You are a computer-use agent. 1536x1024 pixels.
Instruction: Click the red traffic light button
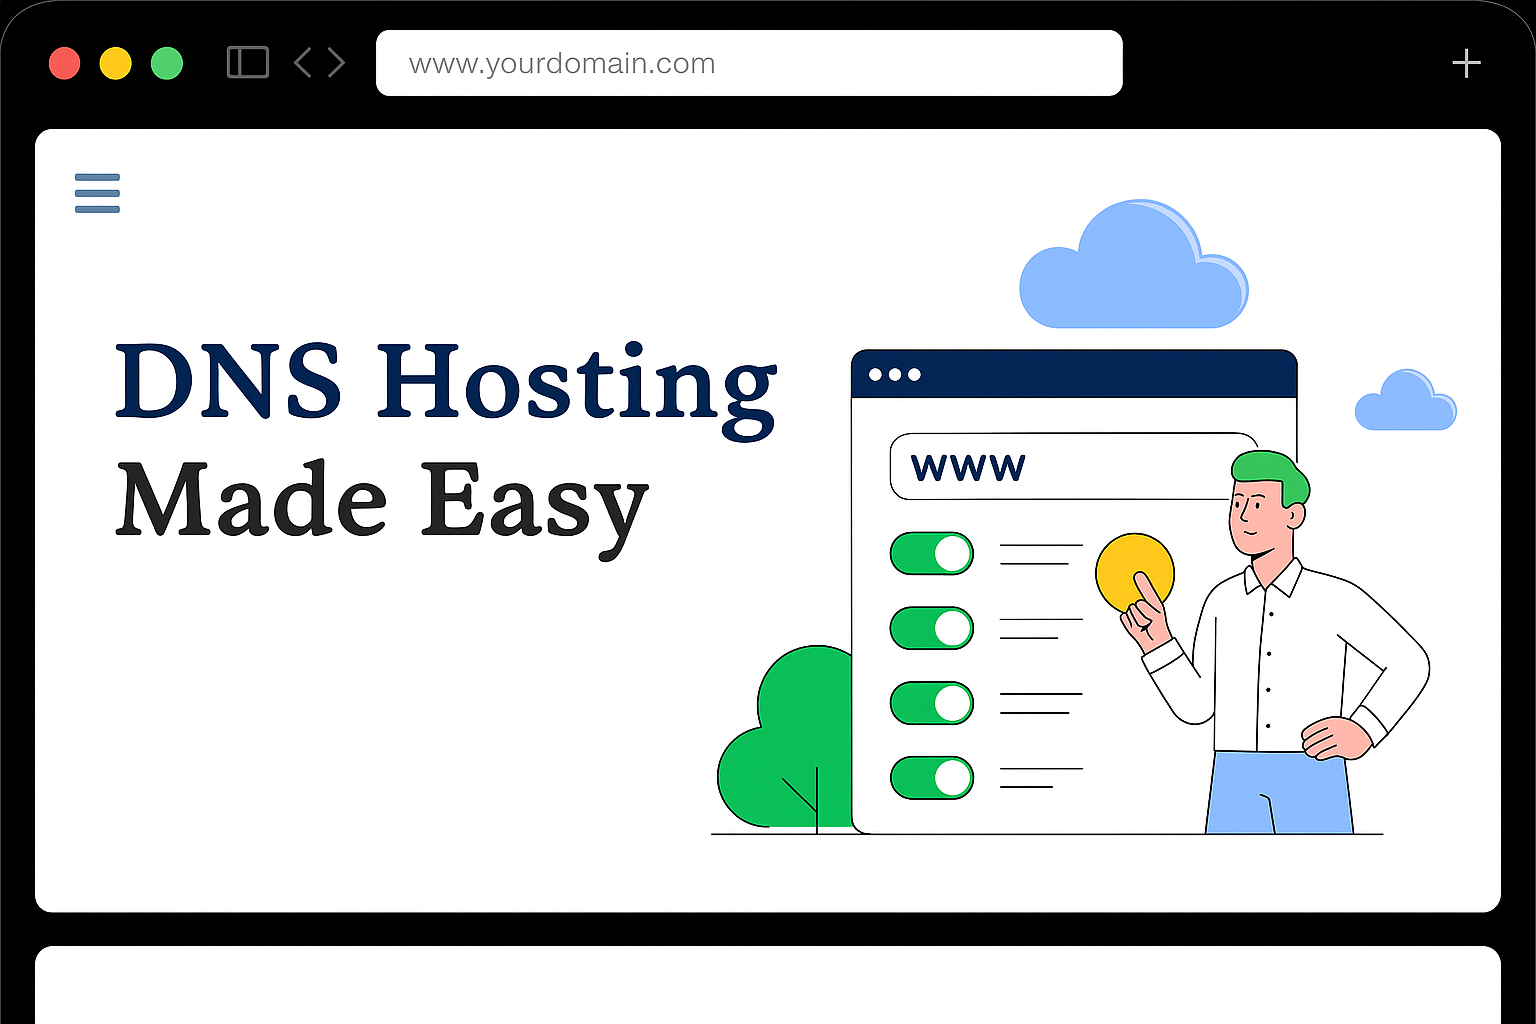click(65, 62)
